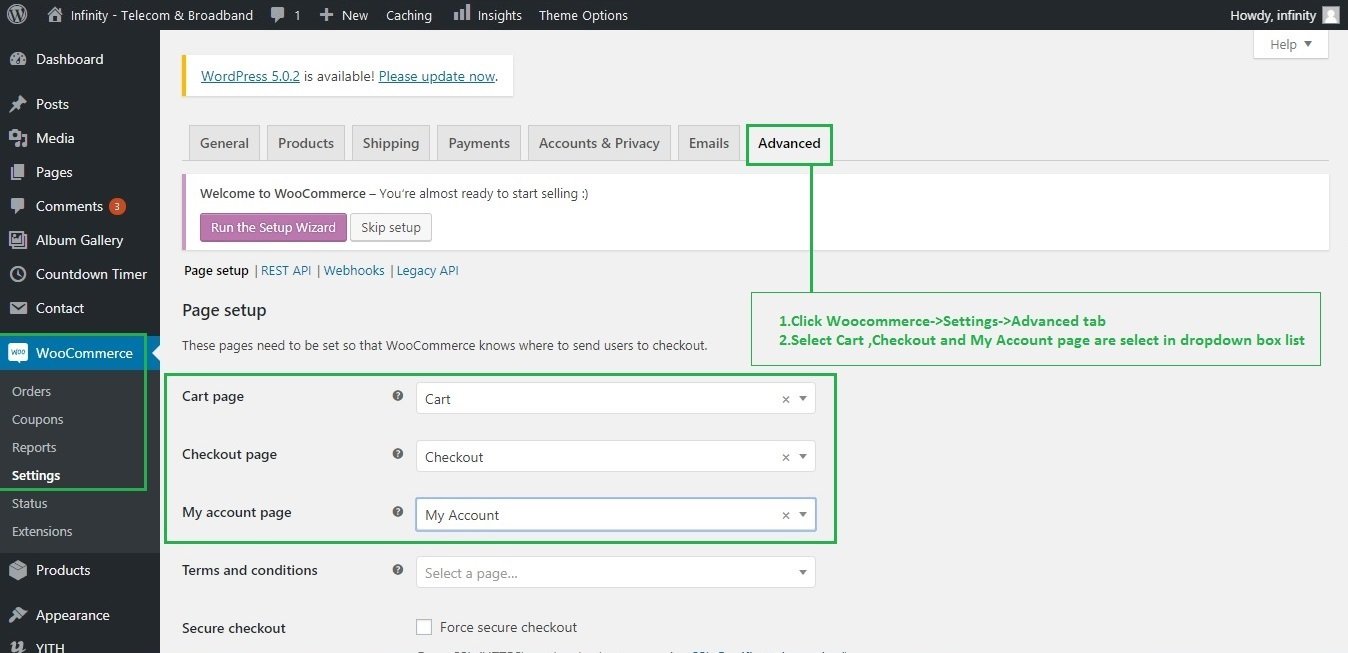The height and width of the screenshot is (653, 1348).
Task: Expand the Help panel
Action: pyautogui.click(x=1291, y=44)
